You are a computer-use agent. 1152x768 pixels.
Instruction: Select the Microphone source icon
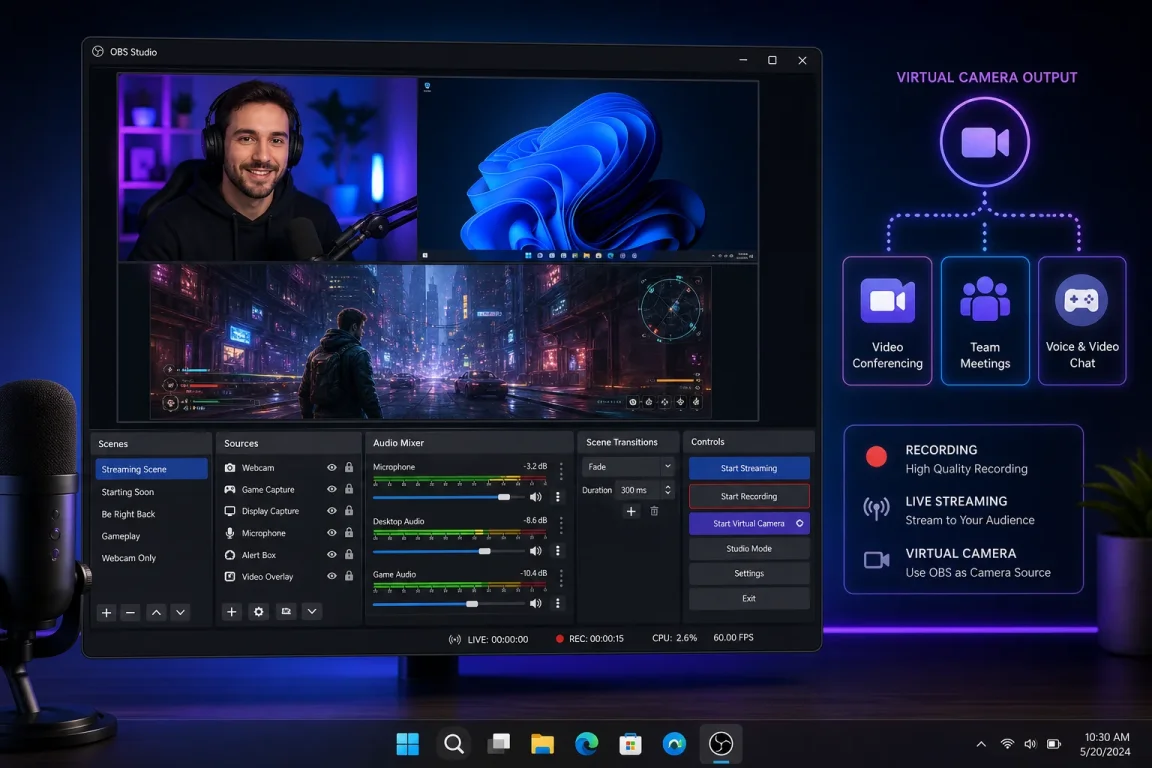(x=230, y=533)
